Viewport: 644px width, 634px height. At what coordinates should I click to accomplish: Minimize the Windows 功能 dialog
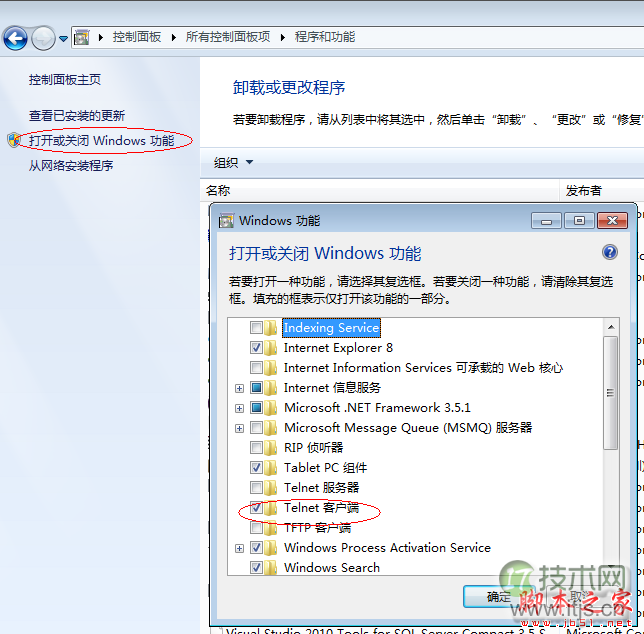(x=546, y=221)
